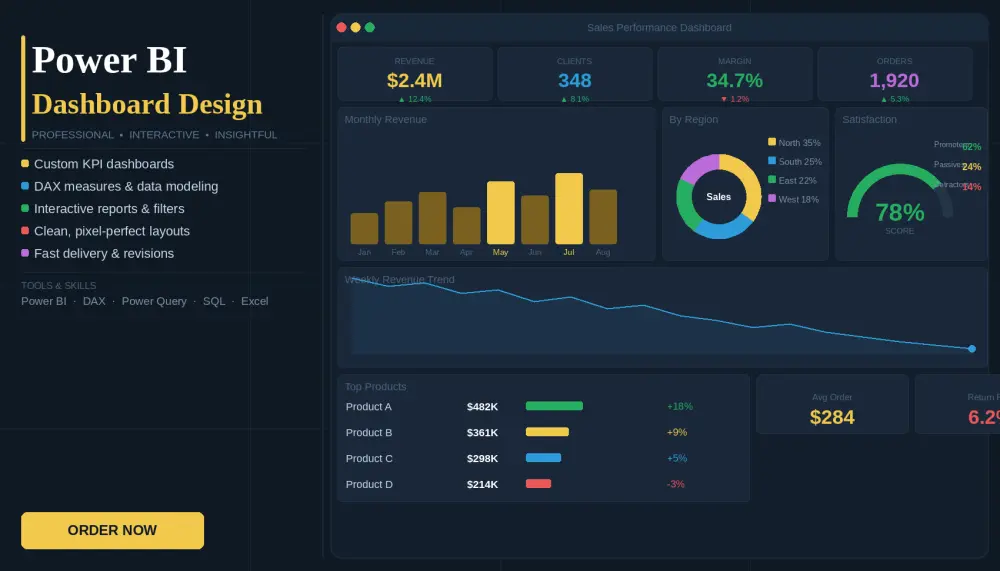
Task: Click the Aug bar in Monthly Revenue
Action: 603,217
